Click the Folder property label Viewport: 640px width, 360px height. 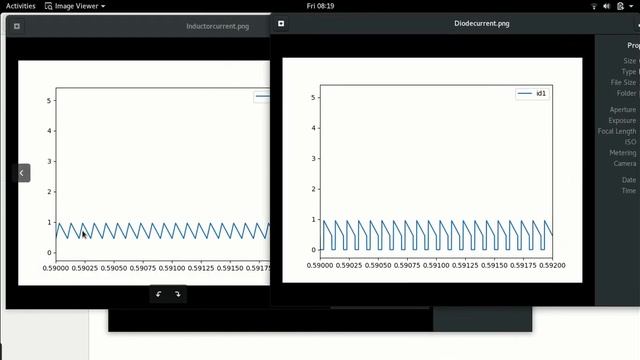point(626,93)
